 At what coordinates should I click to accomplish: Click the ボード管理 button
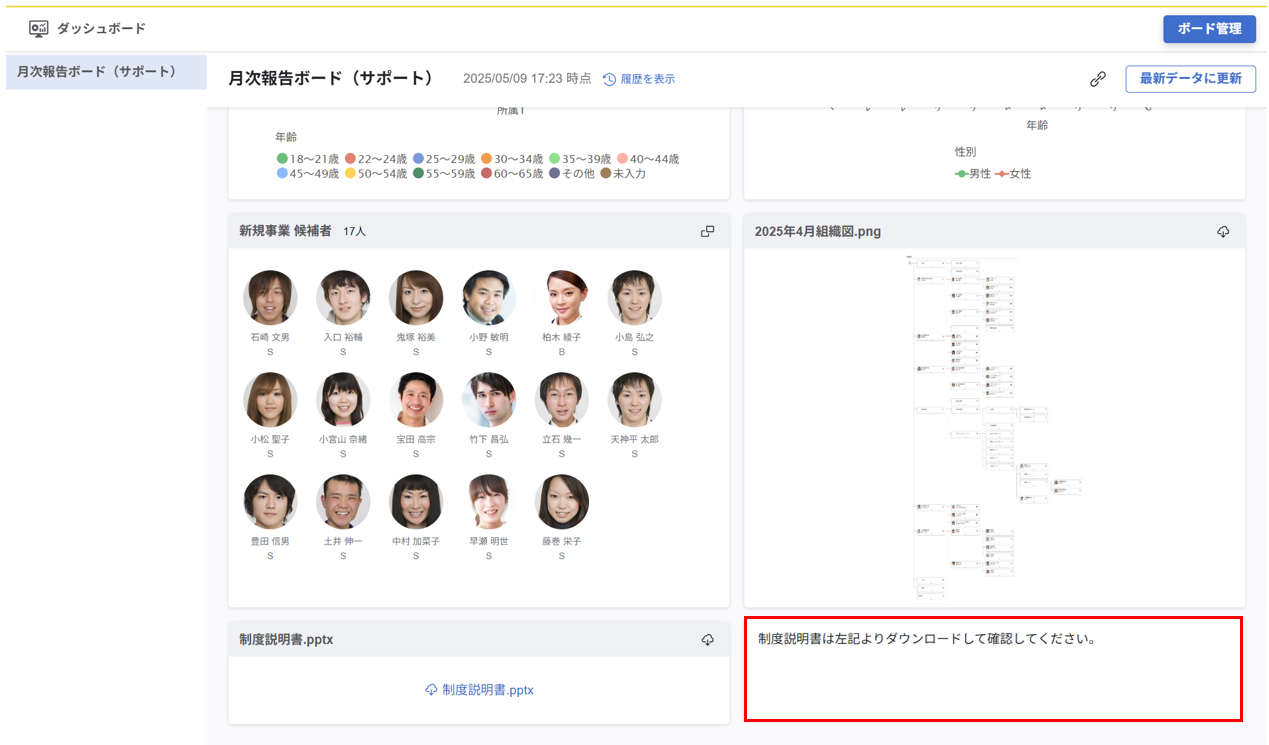(1209, 29)
